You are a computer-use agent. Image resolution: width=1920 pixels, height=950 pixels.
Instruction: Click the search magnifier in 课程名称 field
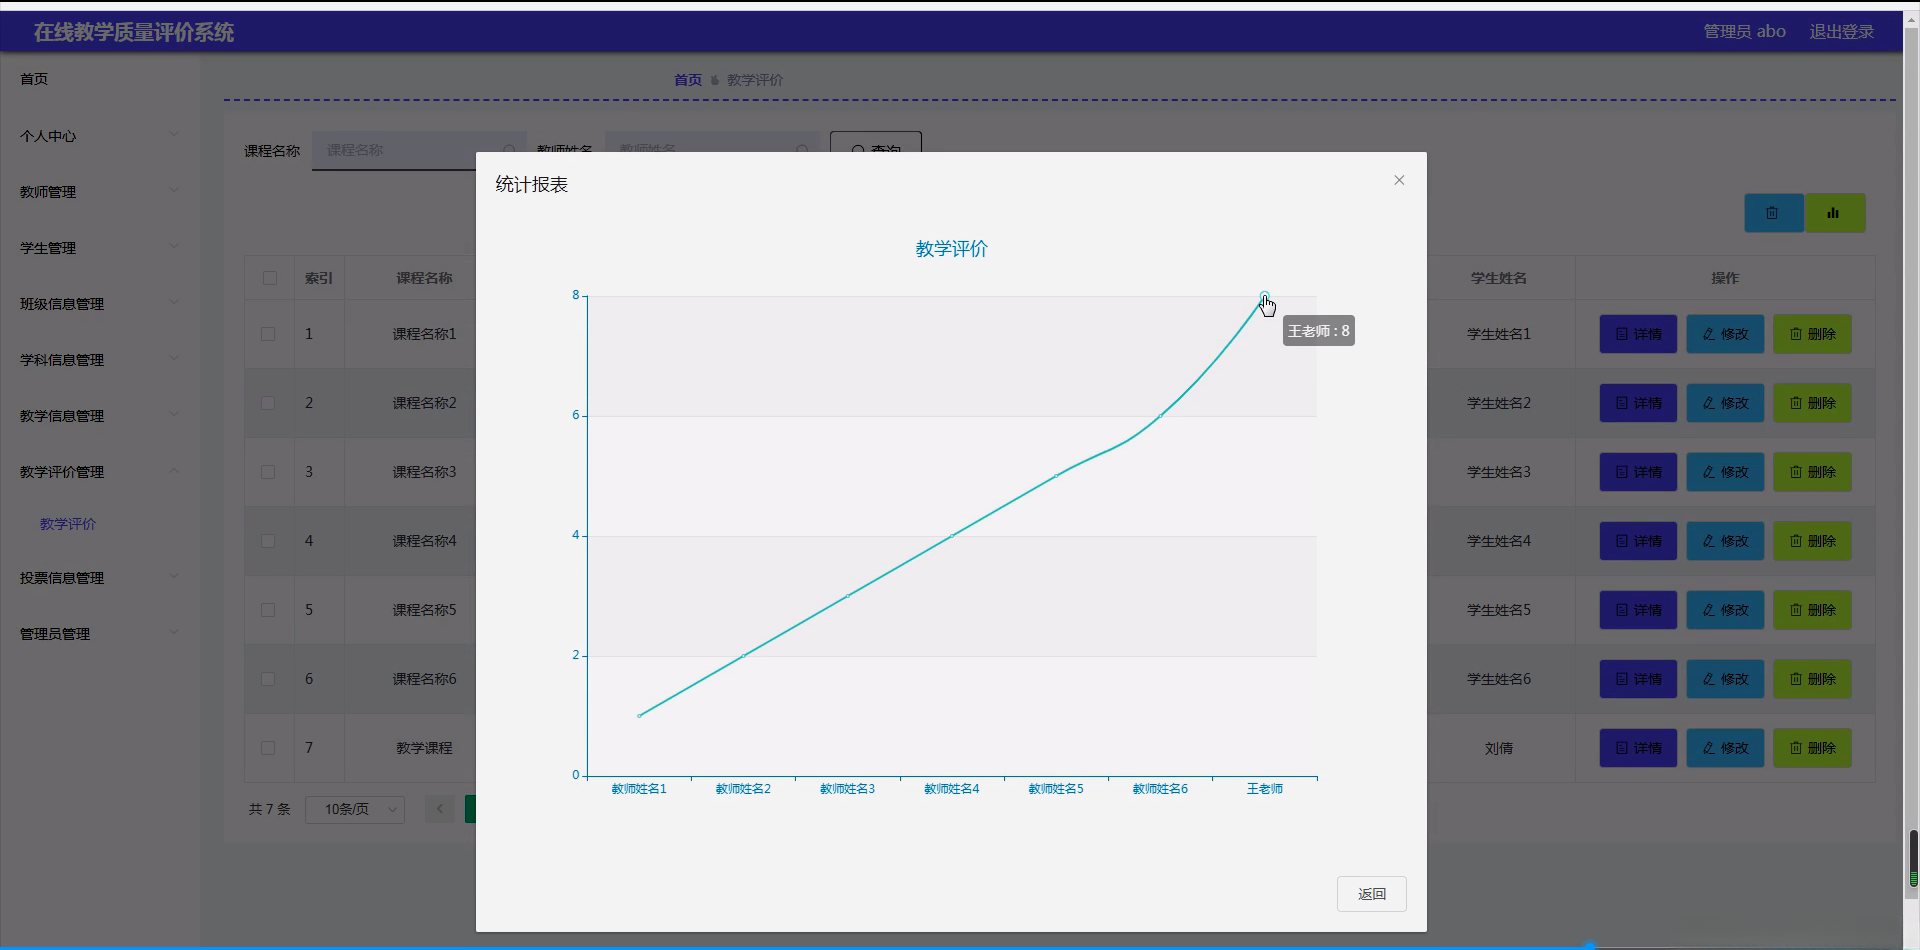510,150
